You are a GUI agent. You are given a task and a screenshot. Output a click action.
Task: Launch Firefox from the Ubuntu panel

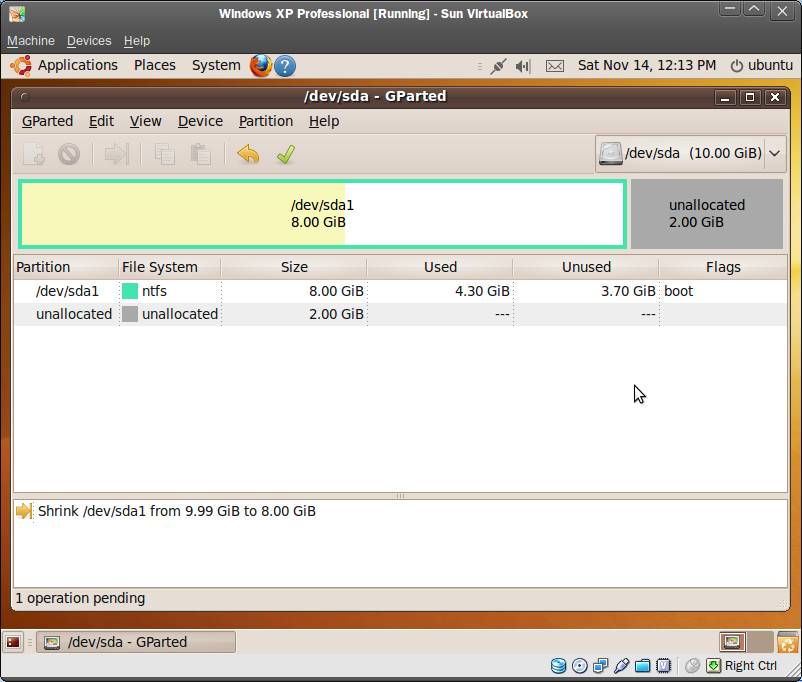260,65
